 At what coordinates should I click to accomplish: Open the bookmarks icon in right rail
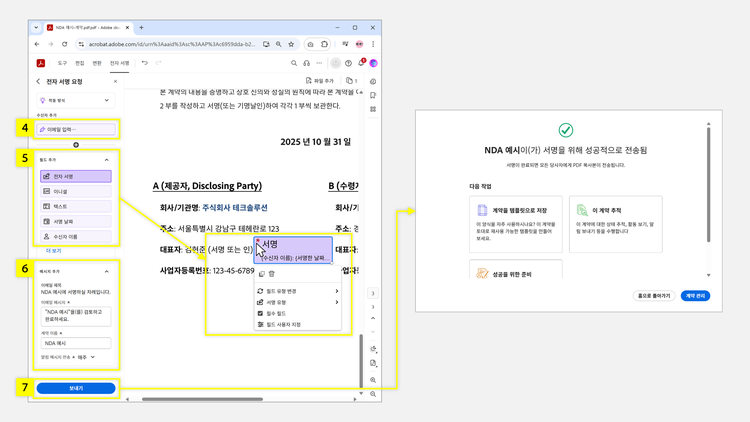(x=373, y=95)
